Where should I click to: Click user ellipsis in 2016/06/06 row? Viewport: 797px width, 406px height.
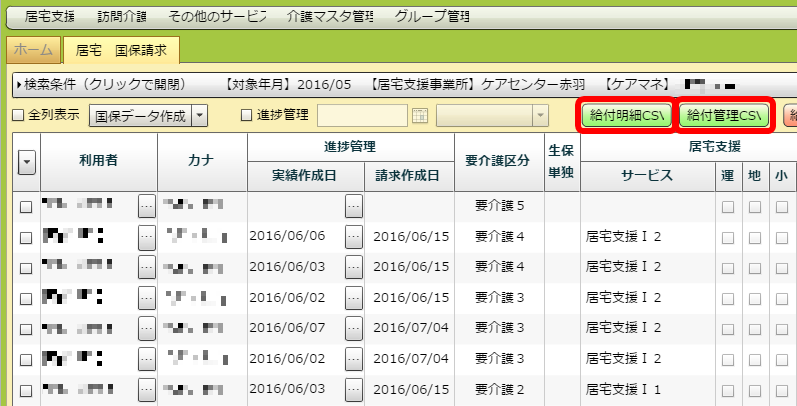click(146, 237)
